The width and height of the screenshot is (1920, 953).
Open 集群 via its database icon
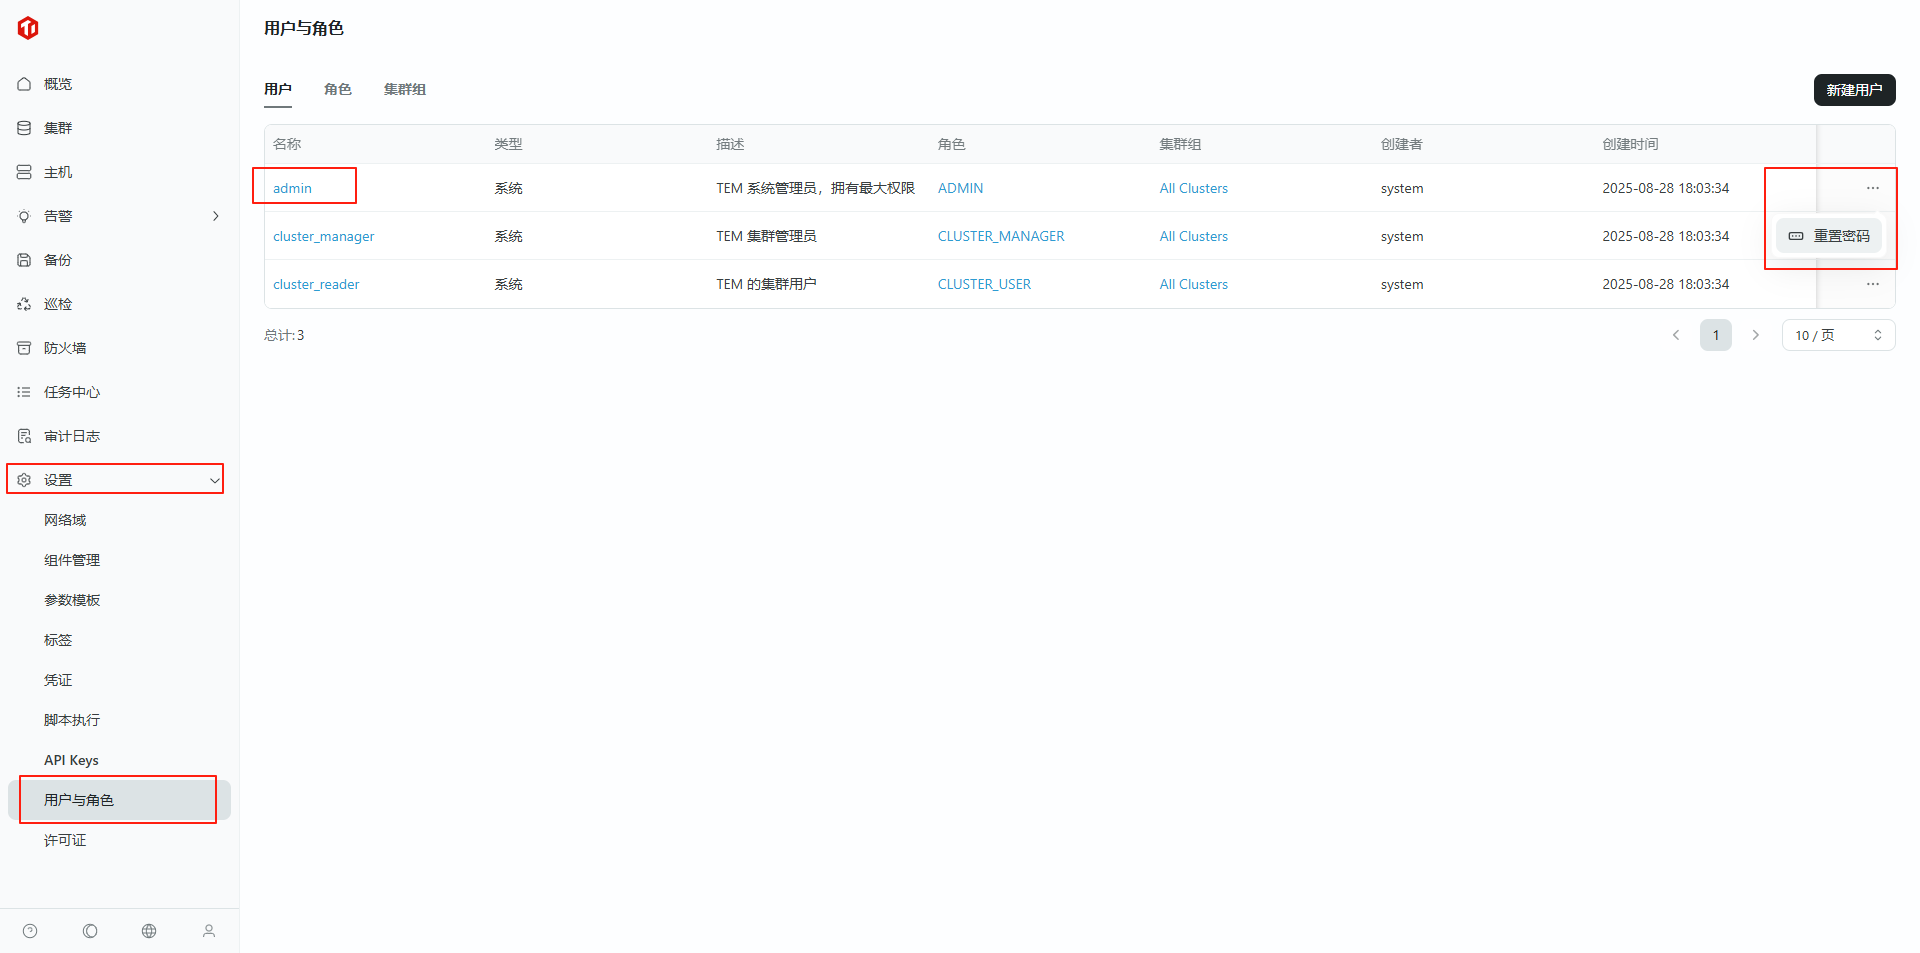[24, 128]
